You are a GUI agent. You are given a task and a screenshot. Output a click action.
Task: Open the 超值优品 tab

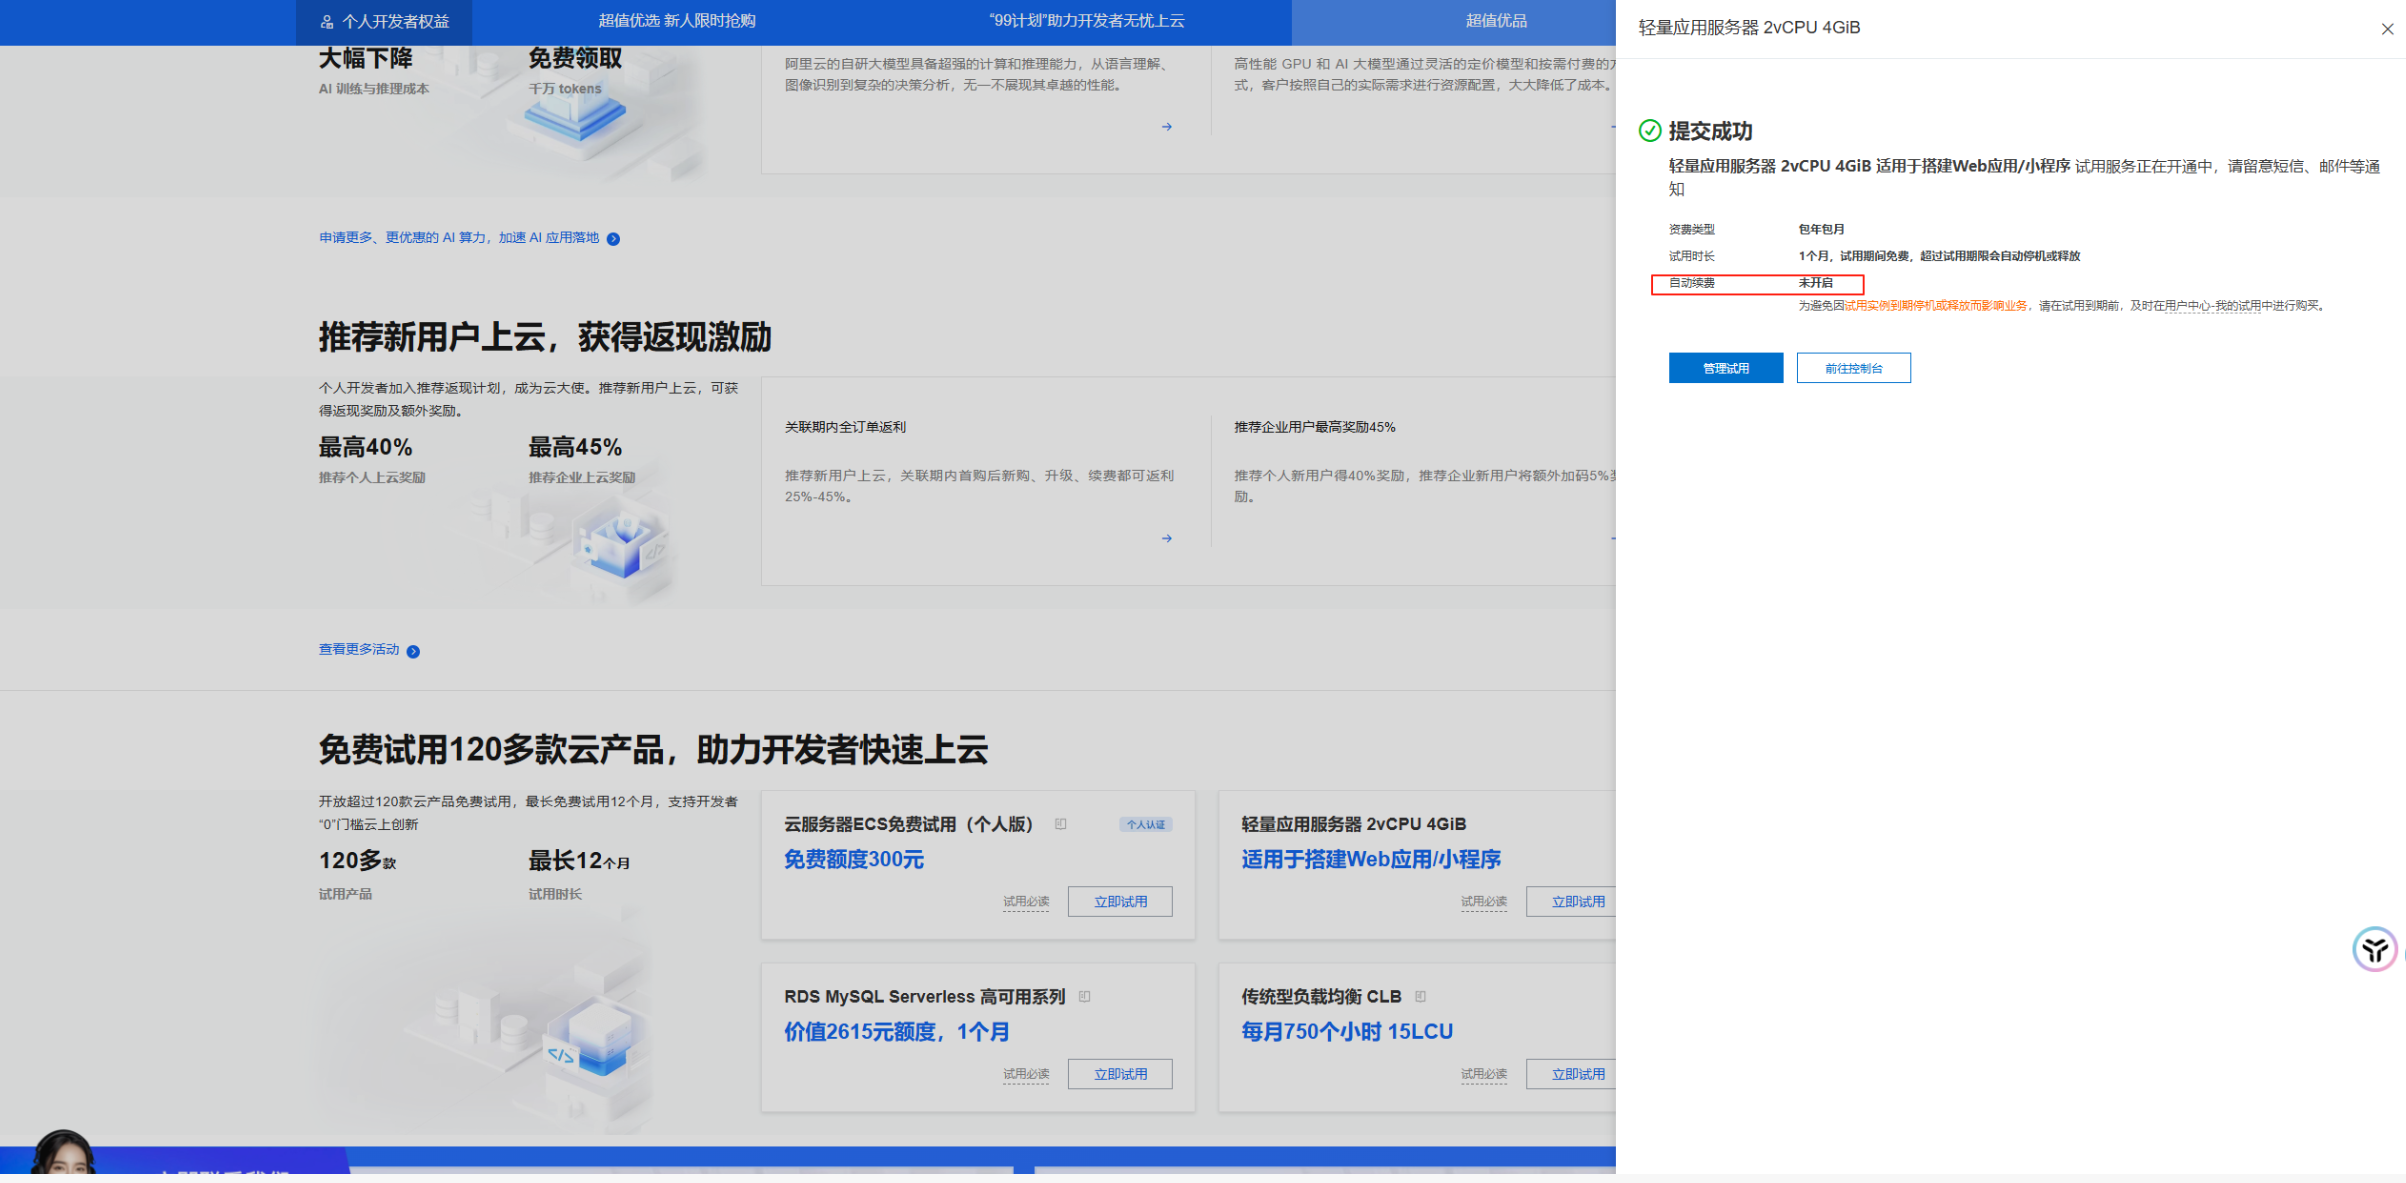(x=1495, y=21)
